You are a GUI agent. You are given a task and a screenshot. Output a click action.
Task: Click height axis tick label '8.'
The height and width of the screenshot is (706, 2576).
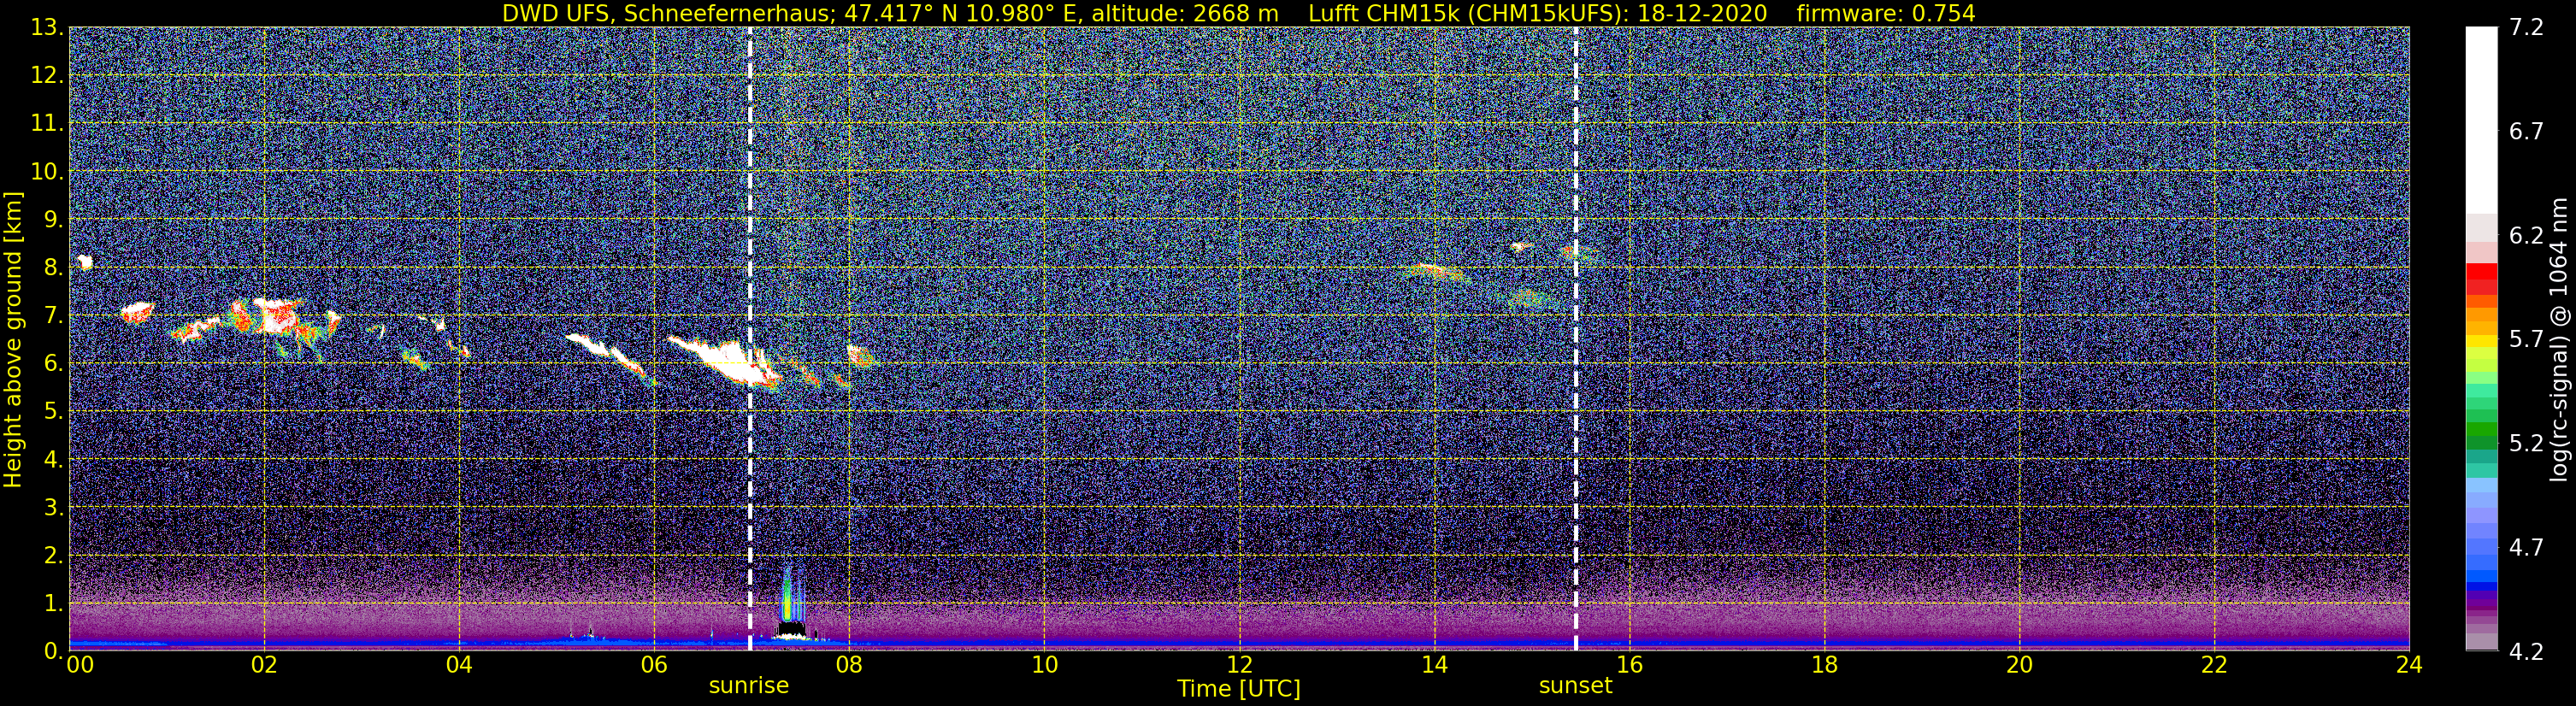[53, 268]
